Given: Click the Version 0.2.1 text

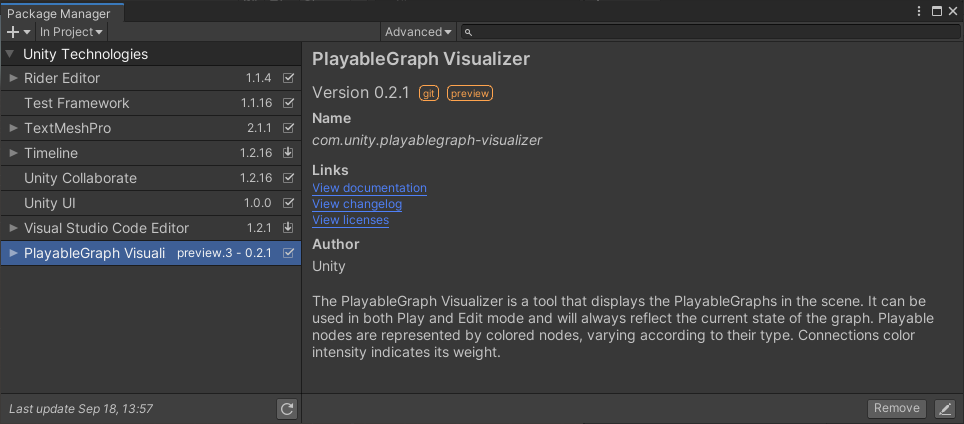Looking at the screenshot, I should pyautogui.click(x=361, y=93).
